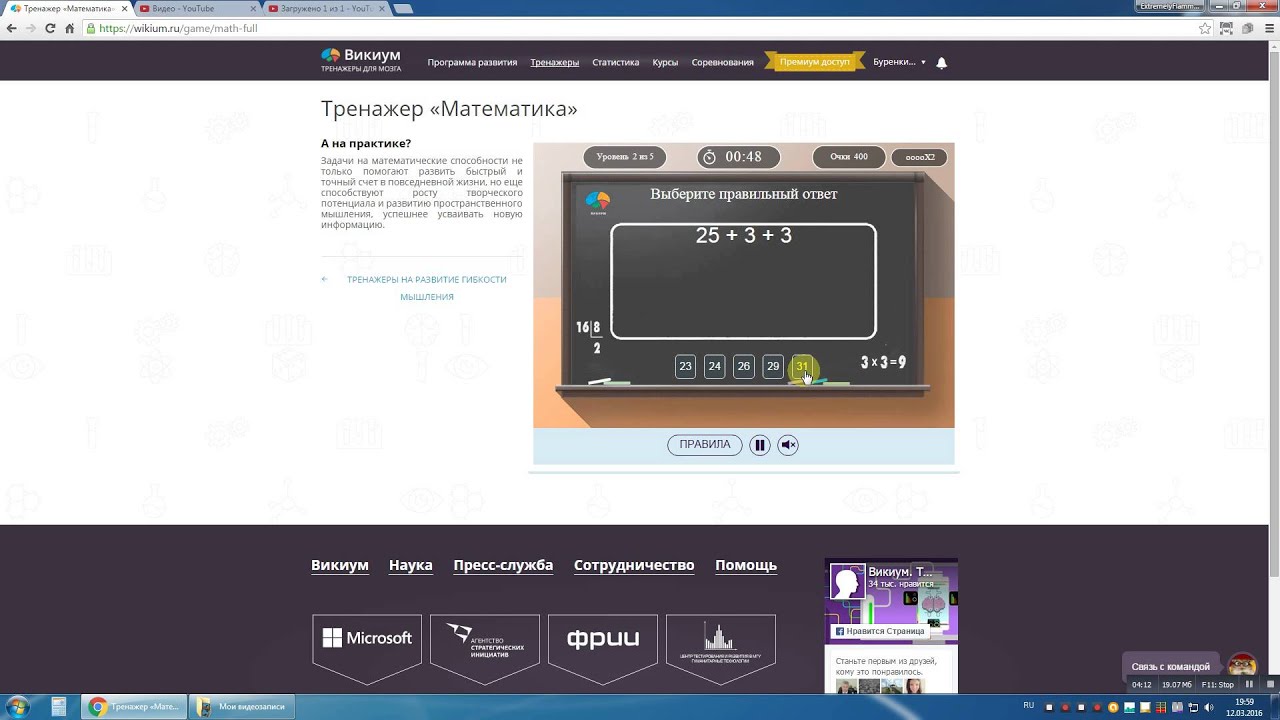The image size is (1280, 720).
Task: Click the support mascot avatar icon
Action: click(x=1242, y=666)
